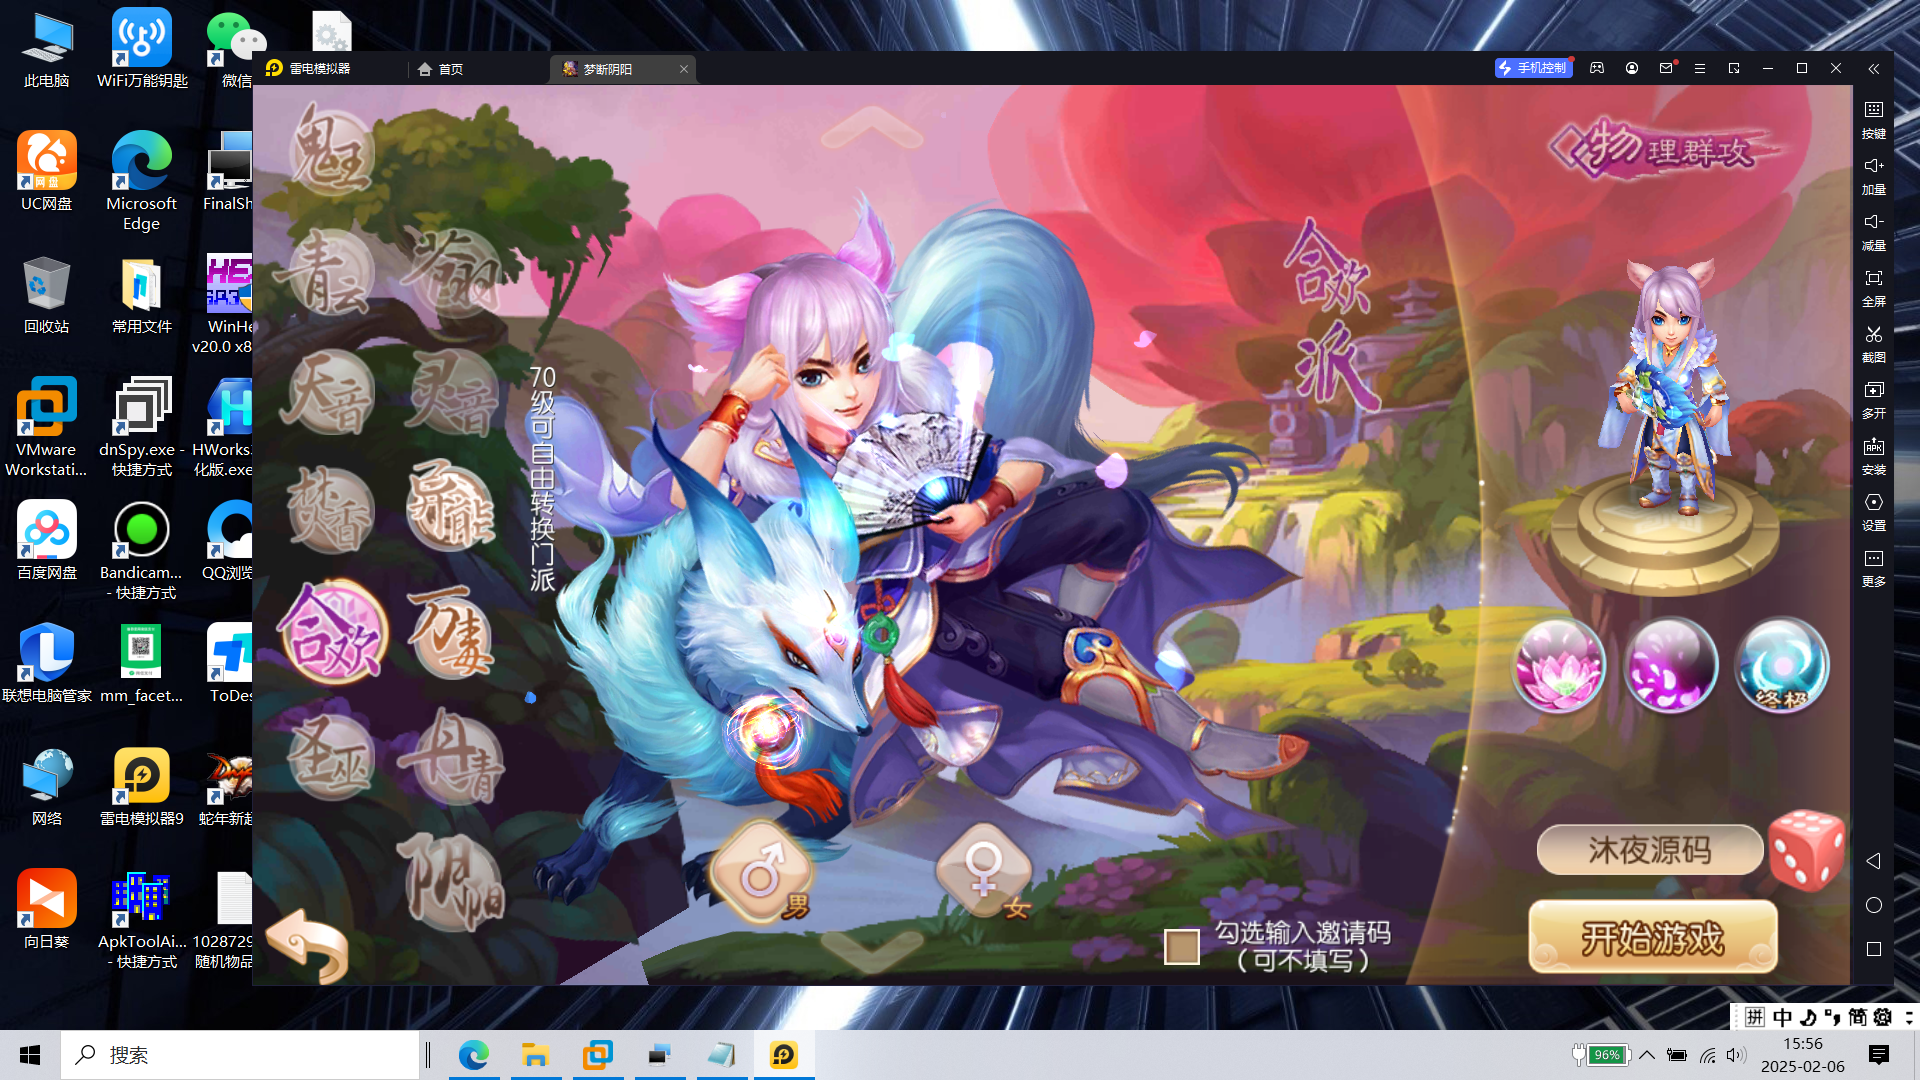This screenshot has height=1080, width=1920.
Task: Click the 手机控制 phone control button
Action: pyautogui.click(x=1533, y=68)
